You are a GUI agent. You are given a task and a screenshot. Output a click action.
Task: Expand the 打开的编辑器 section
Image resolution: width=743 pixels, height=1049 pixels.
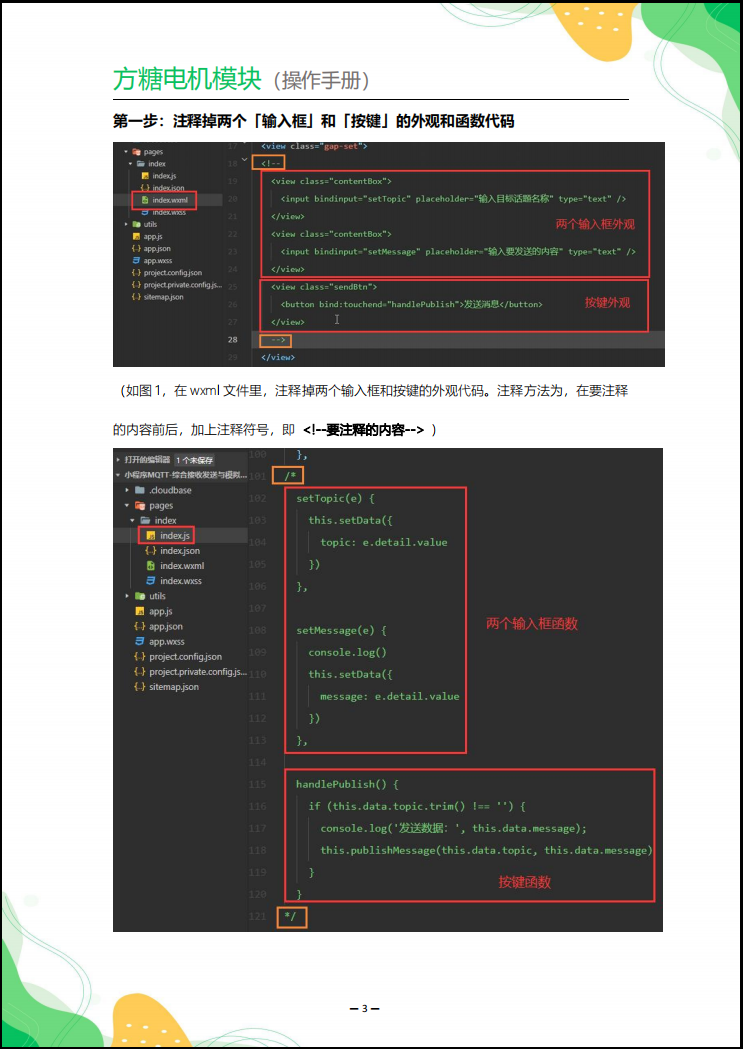[x=119, y=460]
